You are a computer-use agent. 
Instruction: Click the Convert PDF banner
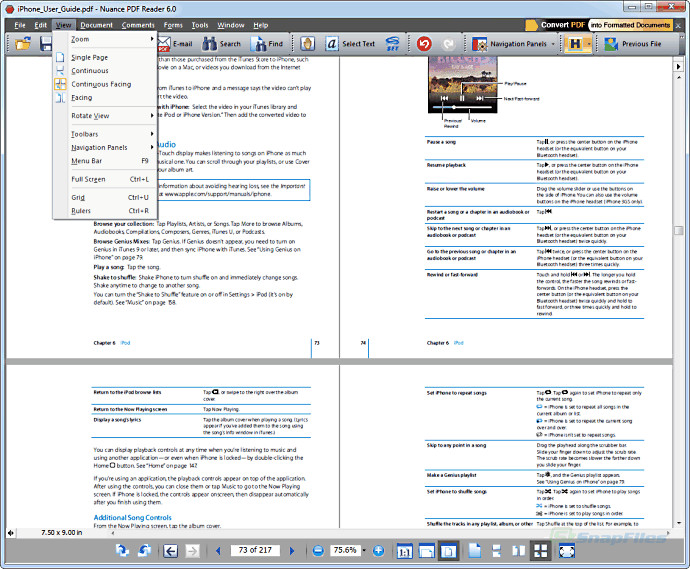pyautogui.click(x=598, y=25)
